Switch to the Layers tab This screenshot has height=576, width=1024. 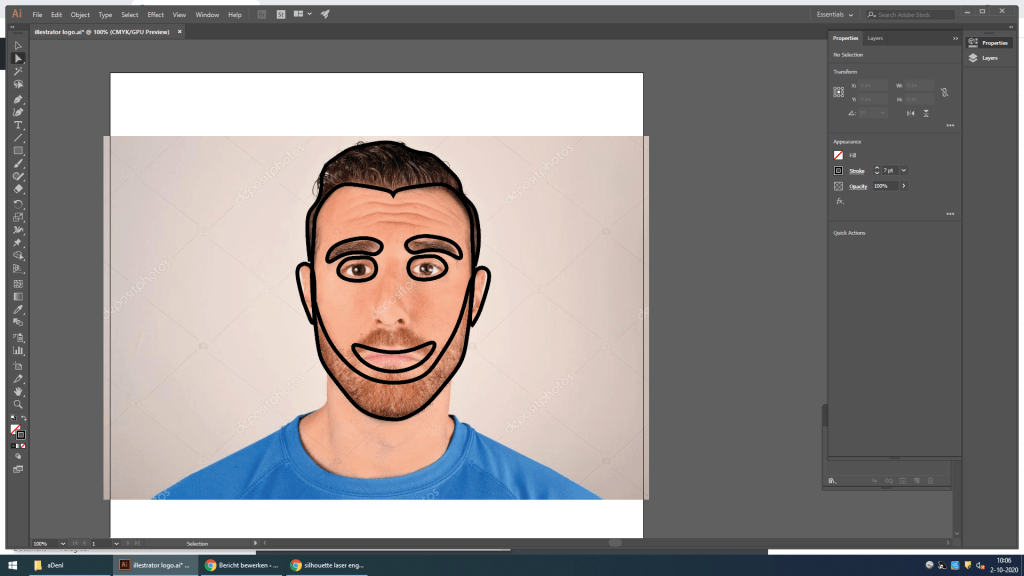874,38
